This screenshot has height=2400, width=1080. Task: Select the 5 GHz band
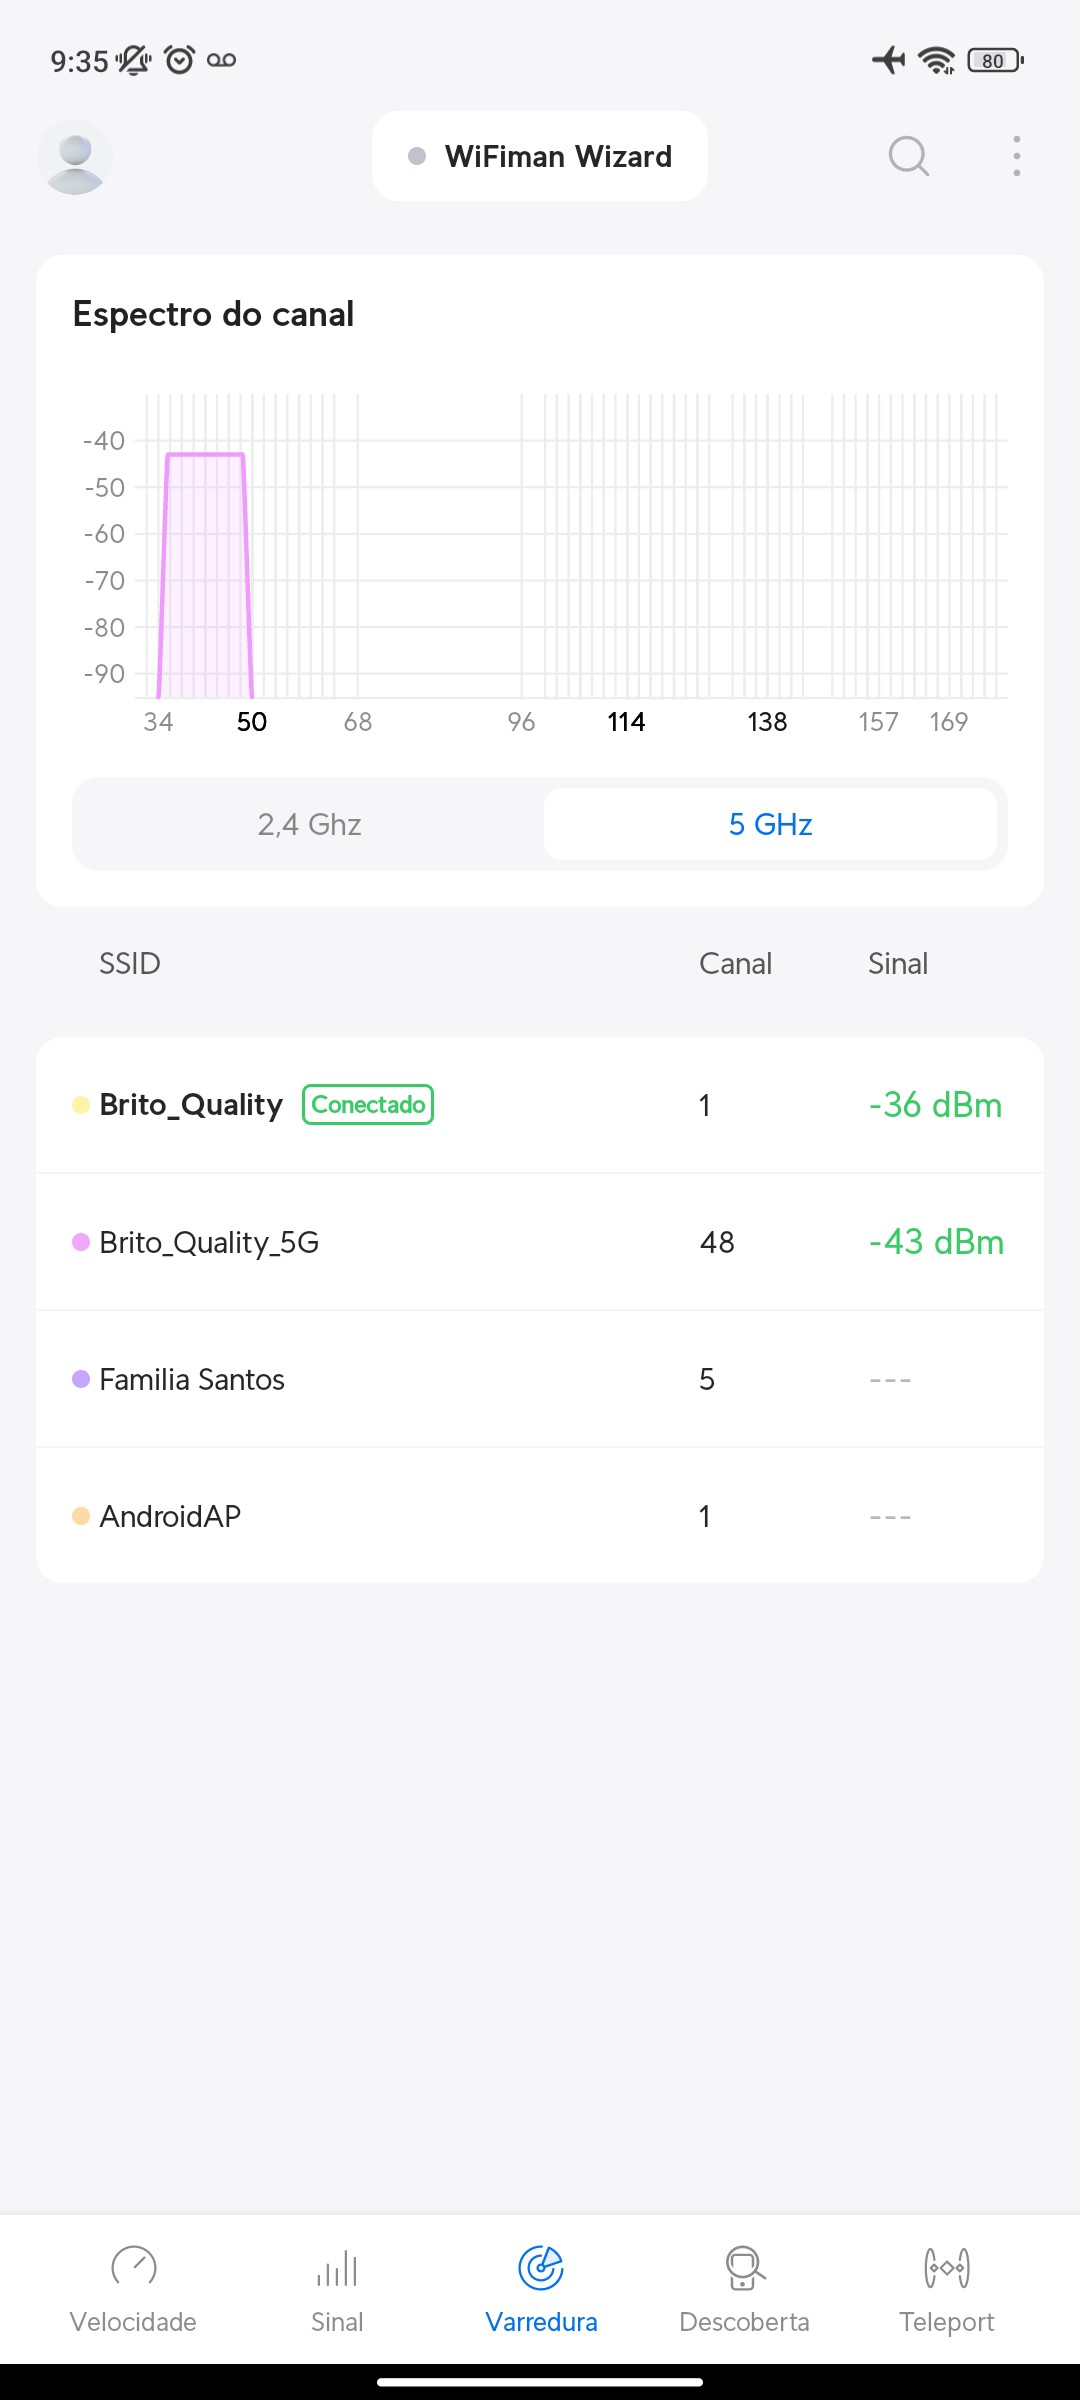click(x=770, y=824)
